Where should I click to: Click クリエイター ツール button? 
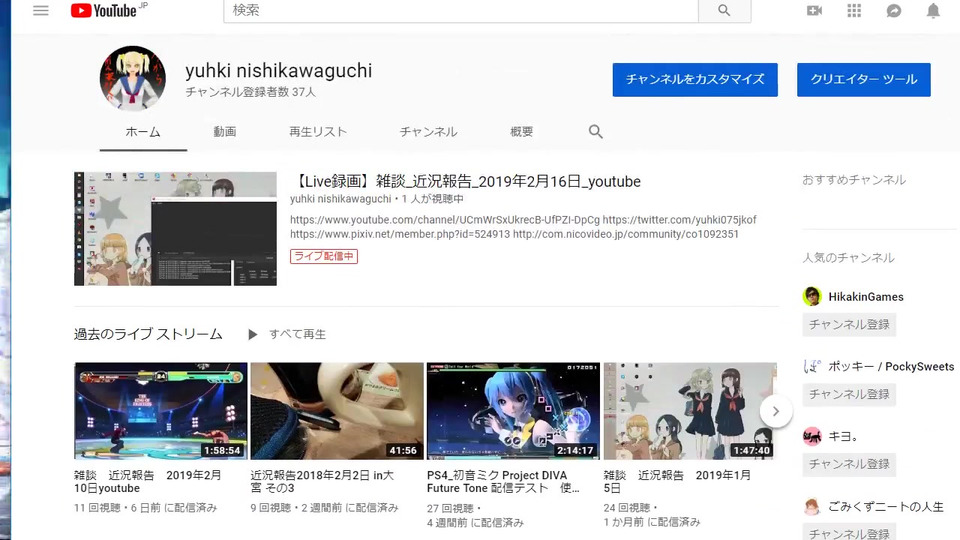[x=863, y=80]
